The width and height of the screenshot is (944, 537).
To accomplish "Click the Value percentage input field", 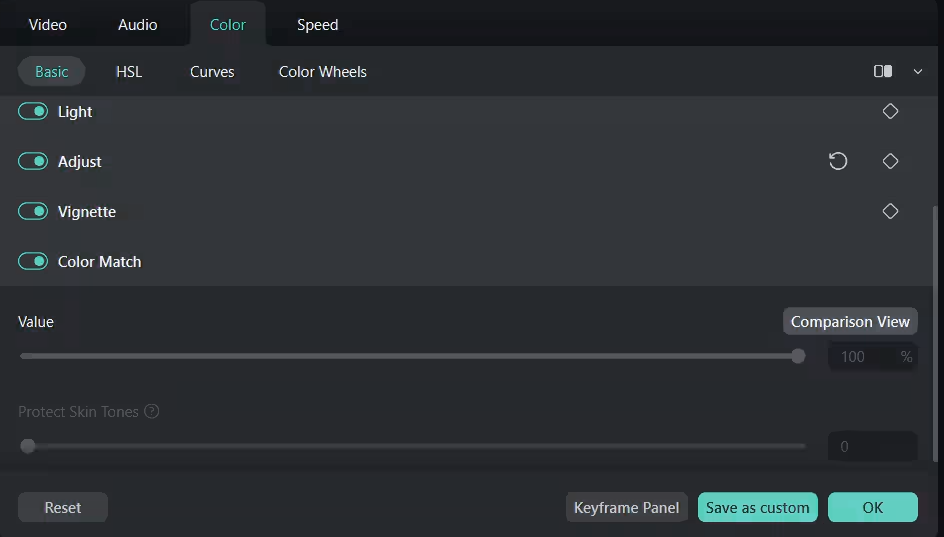I will [x=860, y=356].
